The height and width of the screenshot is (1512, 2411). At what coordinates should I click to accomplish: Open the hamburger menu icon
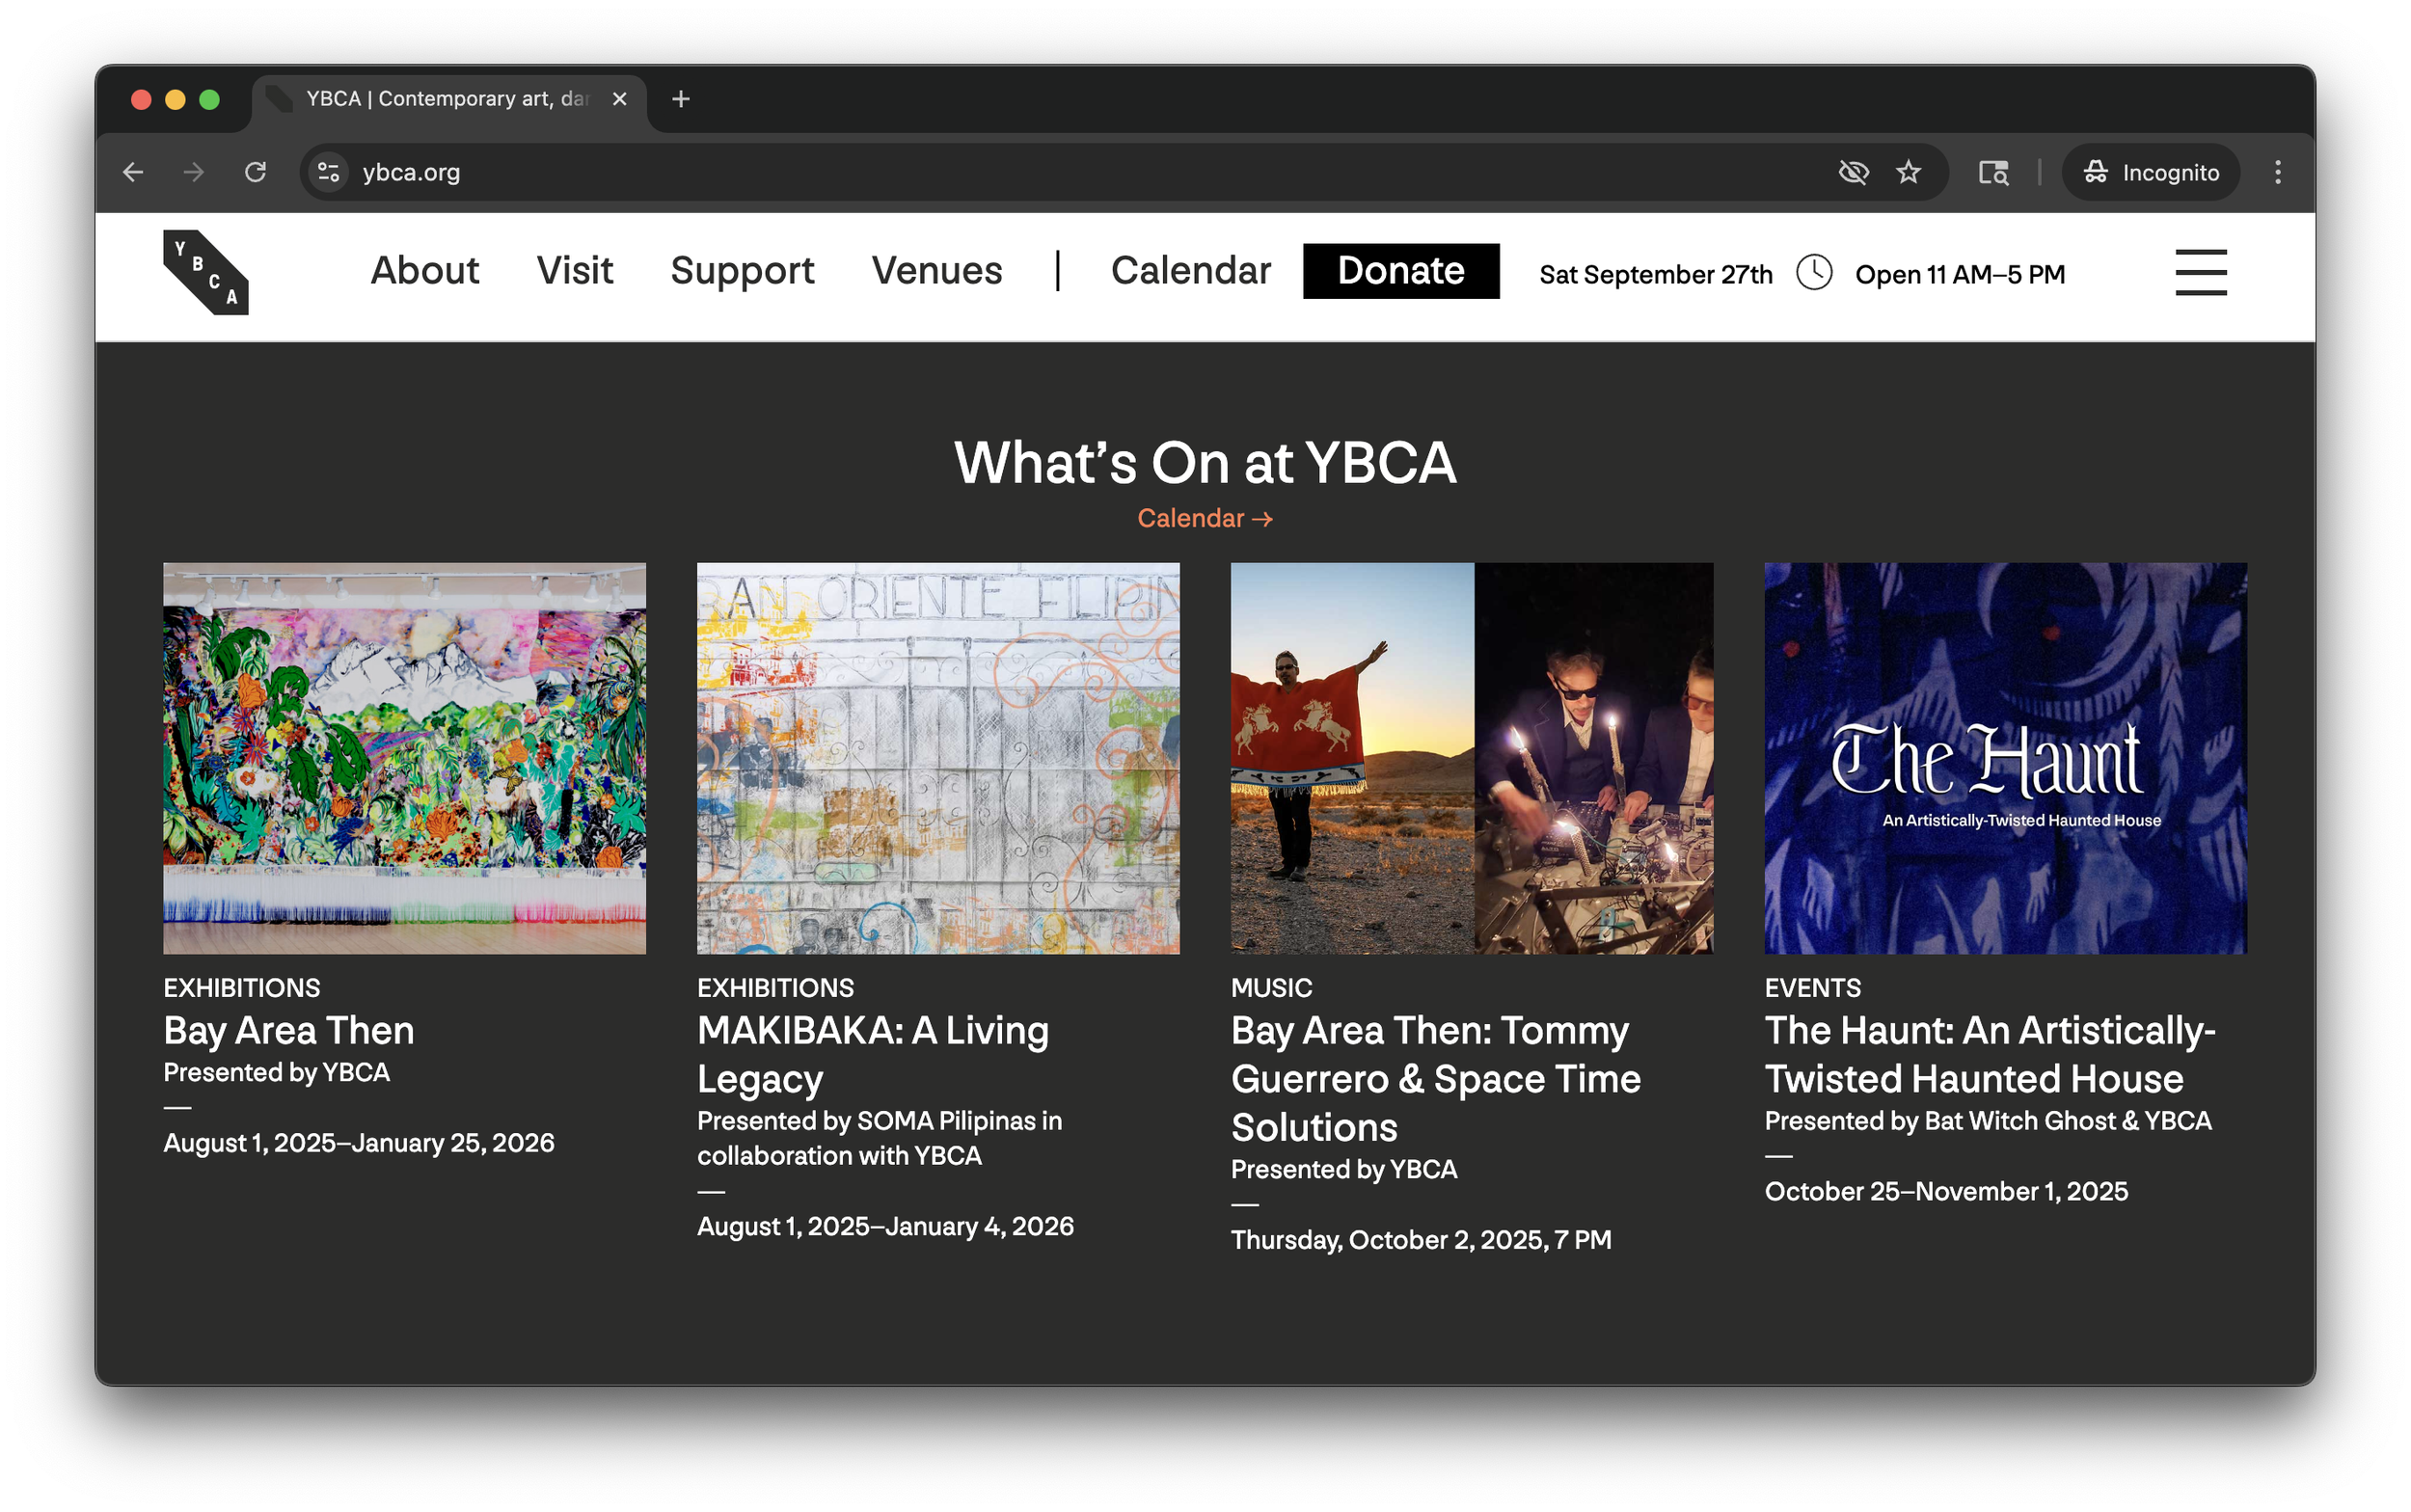(2200, 272)
